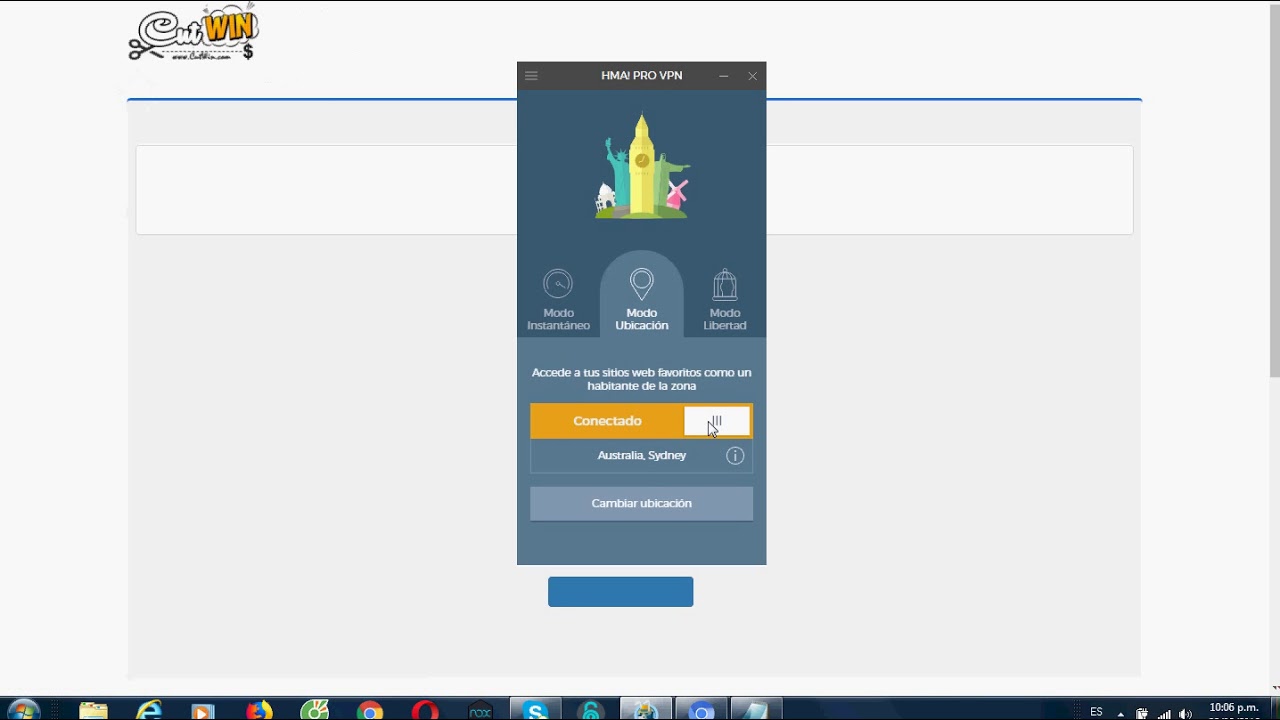Open File Explorer from the taskbar
Image resolution: width=1280 pixels, height=720 pixels.
pyautogui.click(x=93, y=711)
